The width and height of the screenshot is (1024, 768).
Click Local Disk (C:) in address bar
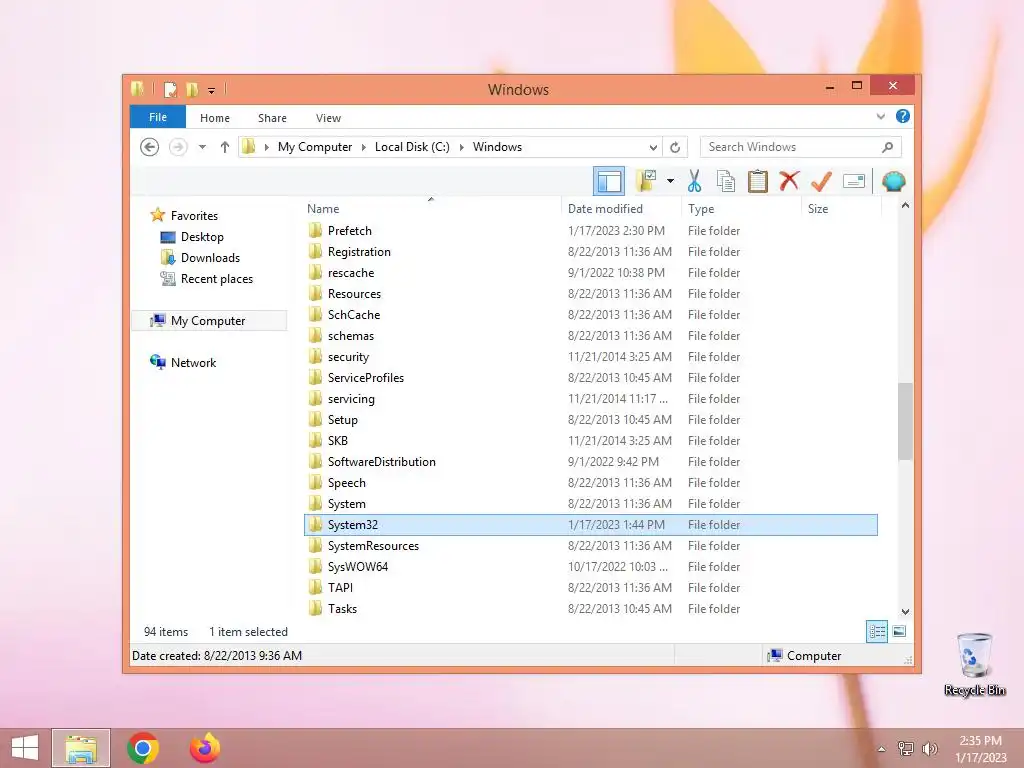412,147
